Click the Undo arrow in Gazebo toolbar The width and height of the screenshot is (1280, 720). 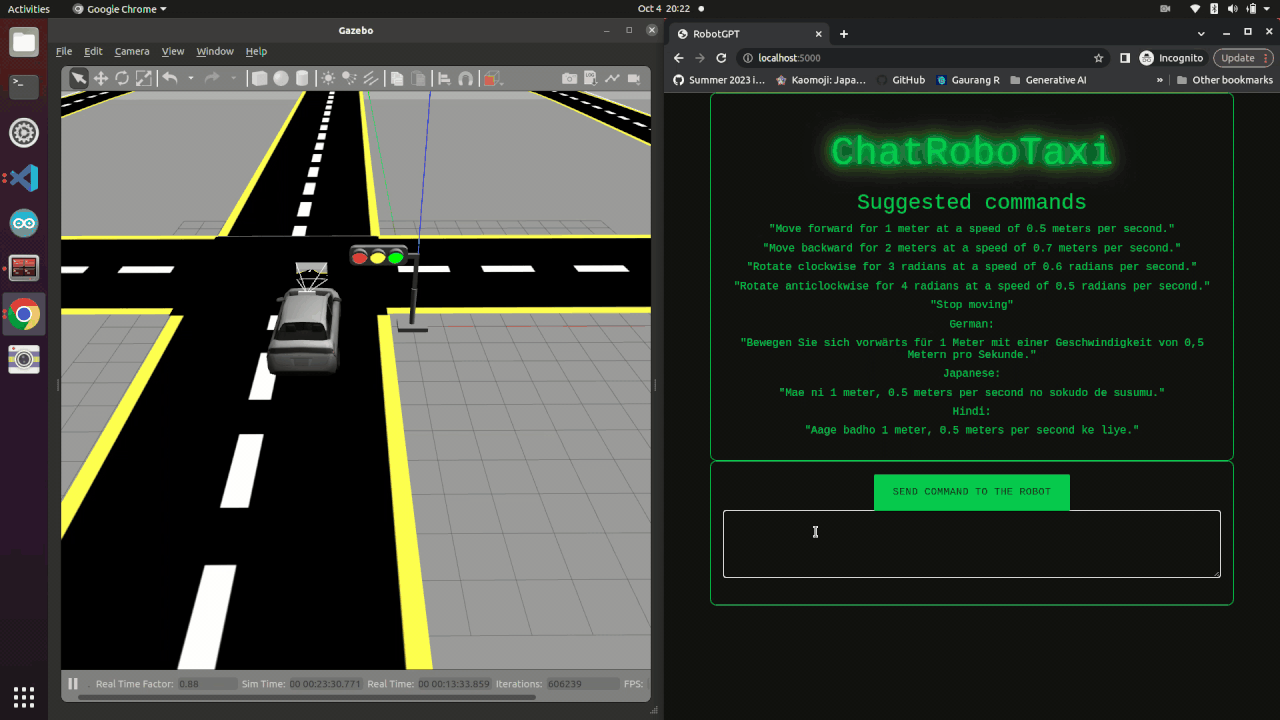170,79
